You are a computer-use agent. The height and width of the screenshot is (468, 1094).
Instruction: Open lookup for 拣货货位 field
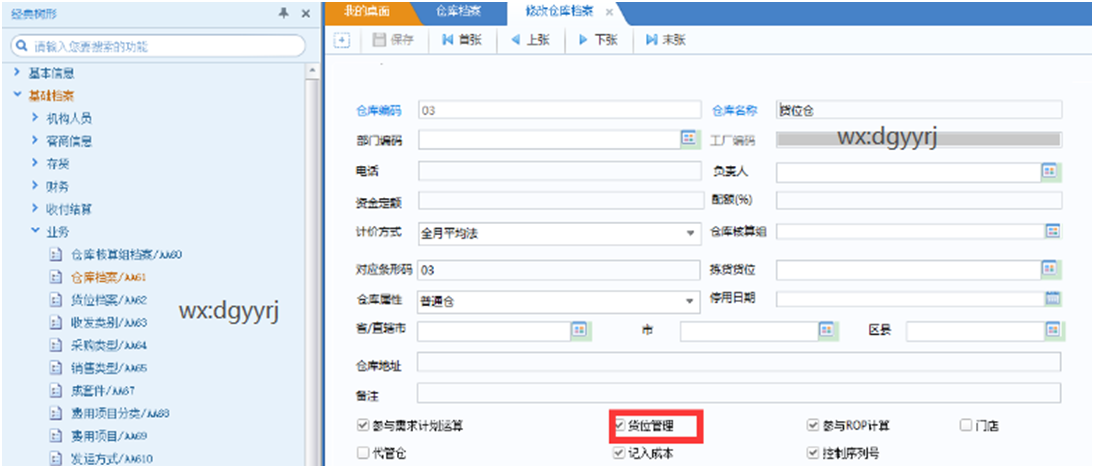[1049, 269]
